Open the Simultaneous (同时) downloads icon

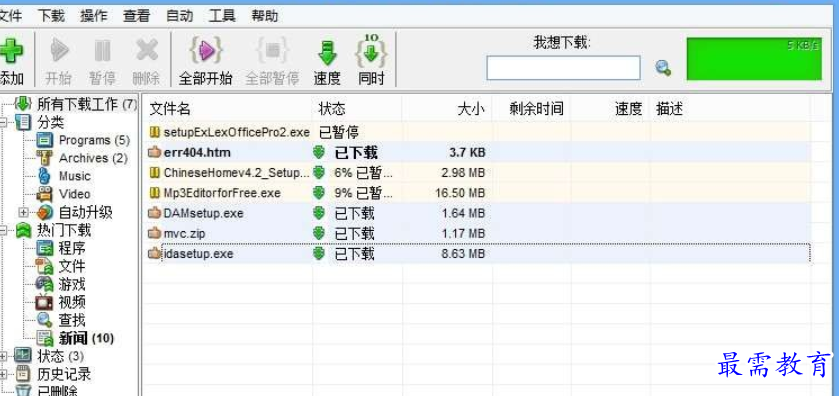[x=371, y=51]
